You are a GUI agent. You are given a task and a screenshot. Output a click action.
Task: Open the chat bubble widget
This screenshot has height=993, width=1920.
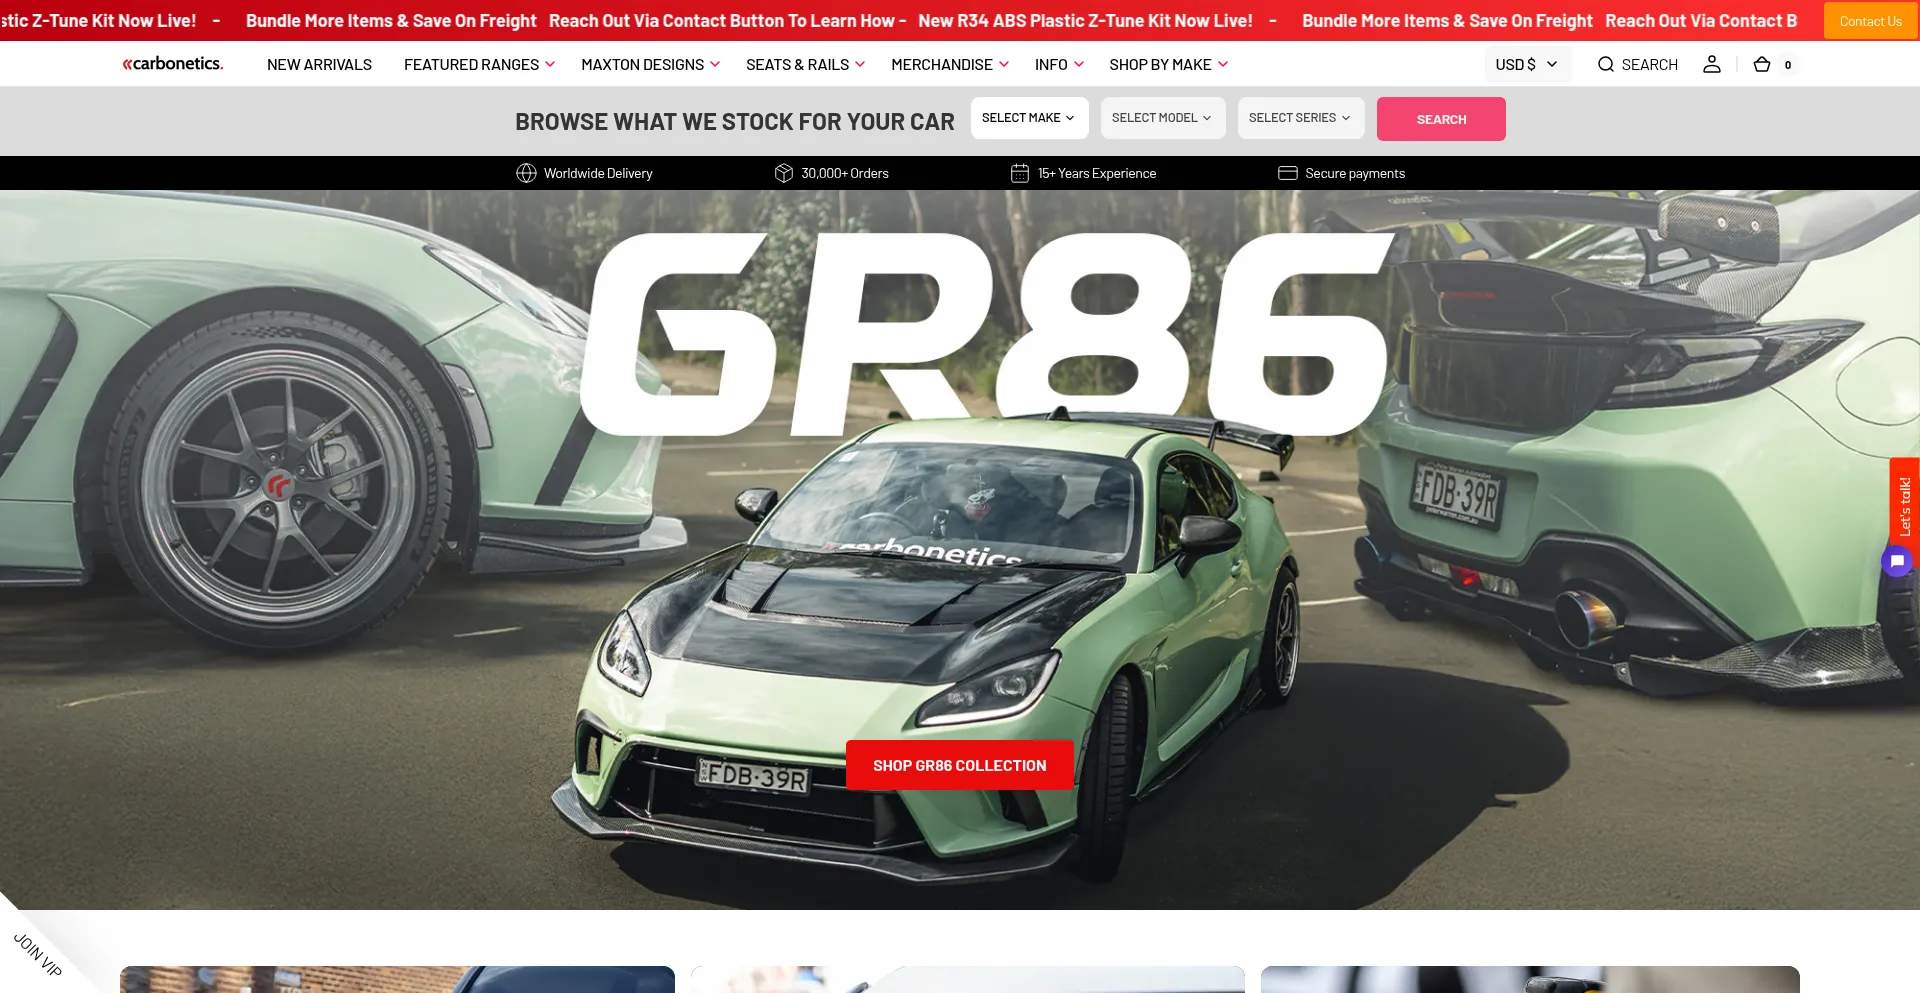click(x=1896, y=561)
